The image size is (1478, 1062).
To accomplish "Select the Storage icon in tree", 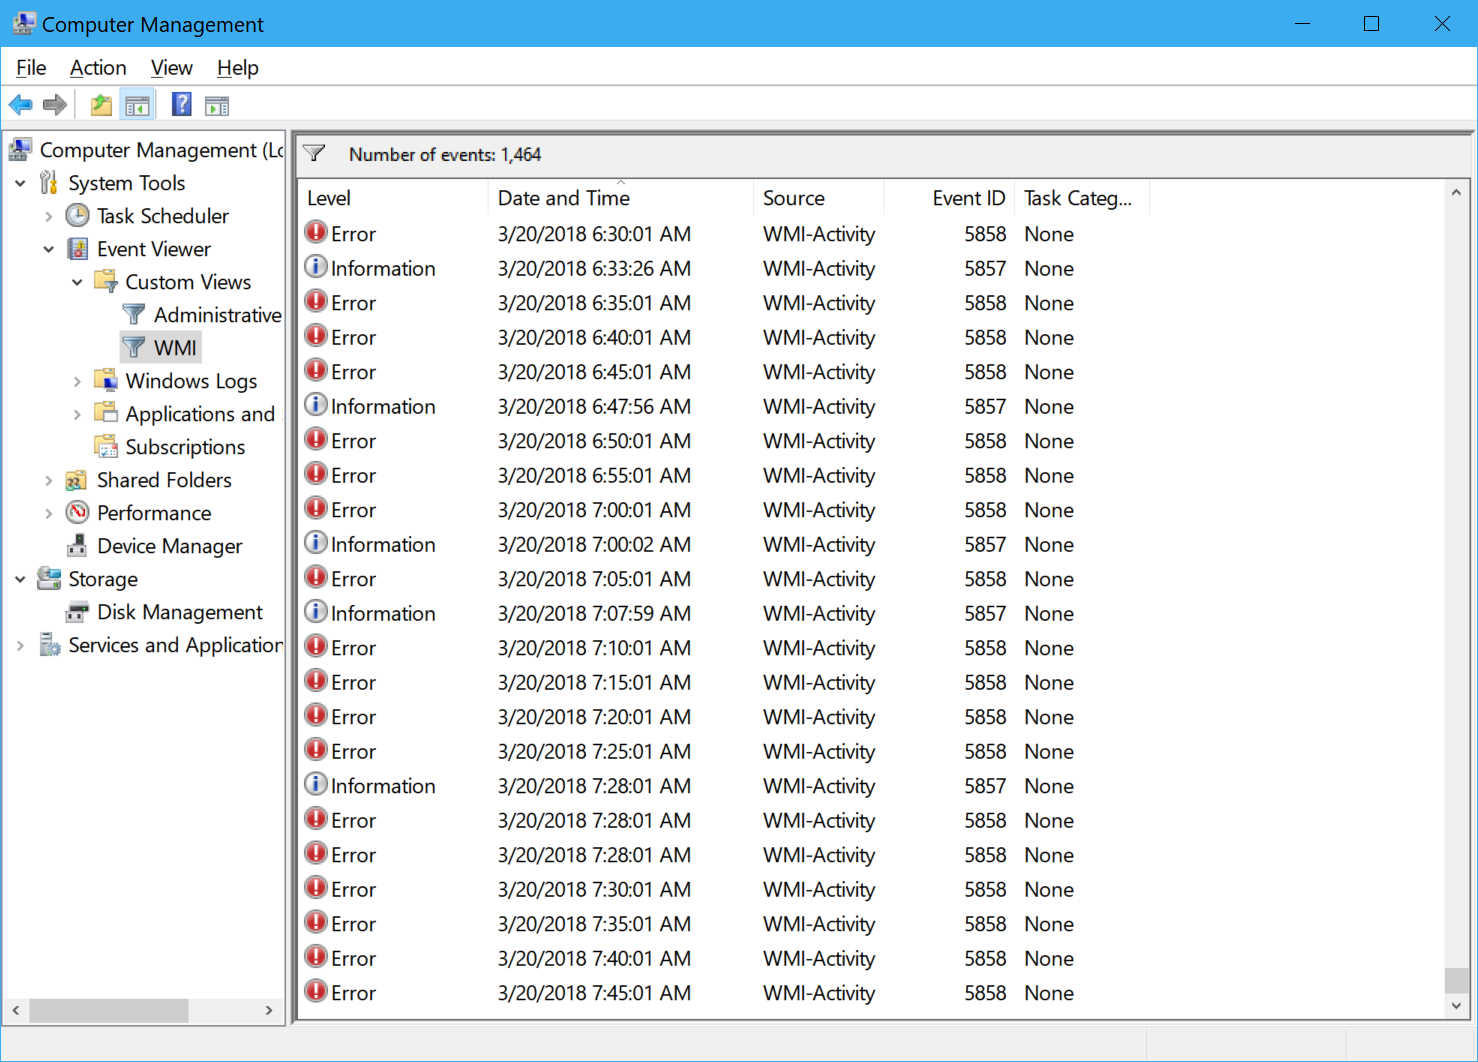I will click(49, 578).
